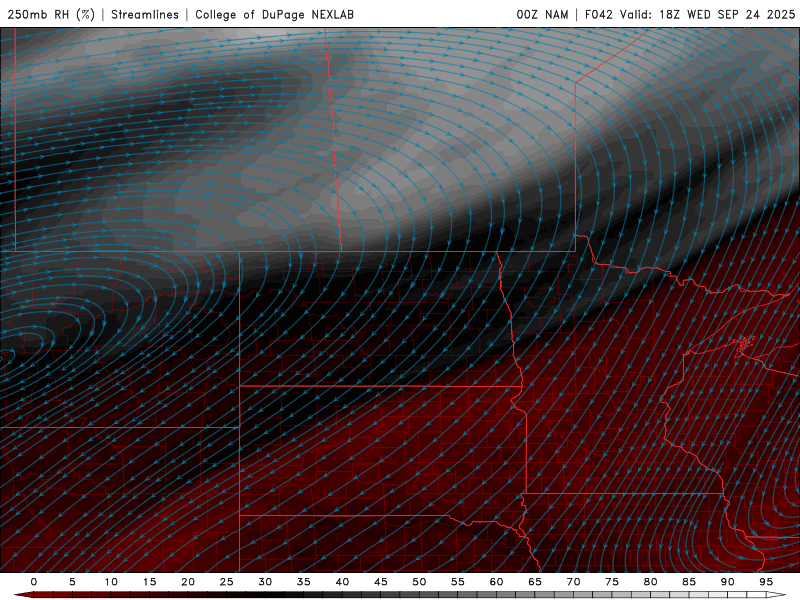This screenshot has width=800, height=600.
Task: Click the "00Z NAM" model run label
Action: [542, 14]
